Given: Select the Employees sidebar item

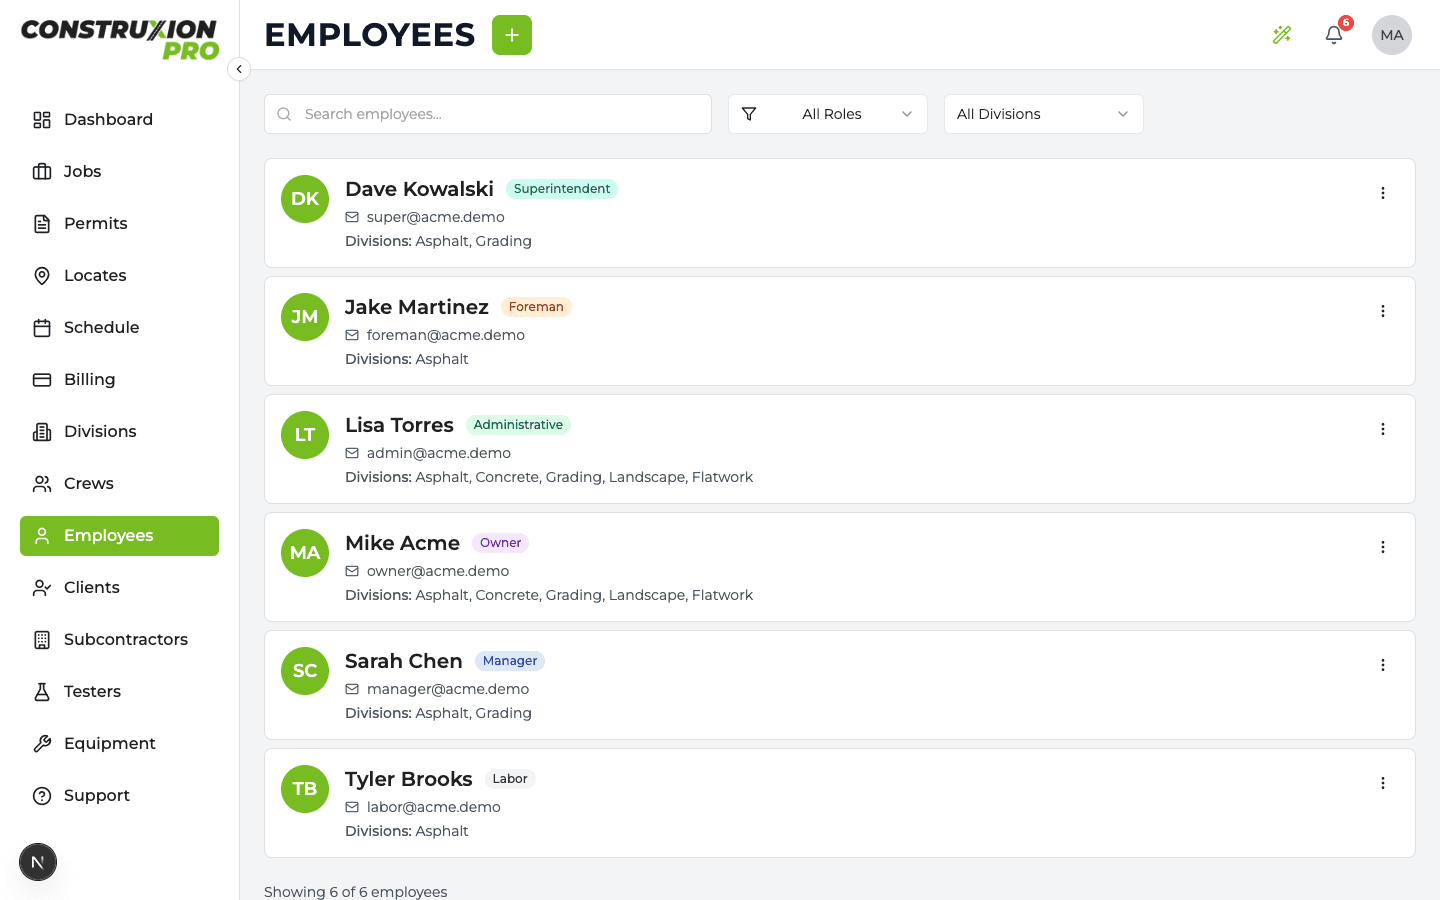Looking at the screenshot, I should point(119,536).
